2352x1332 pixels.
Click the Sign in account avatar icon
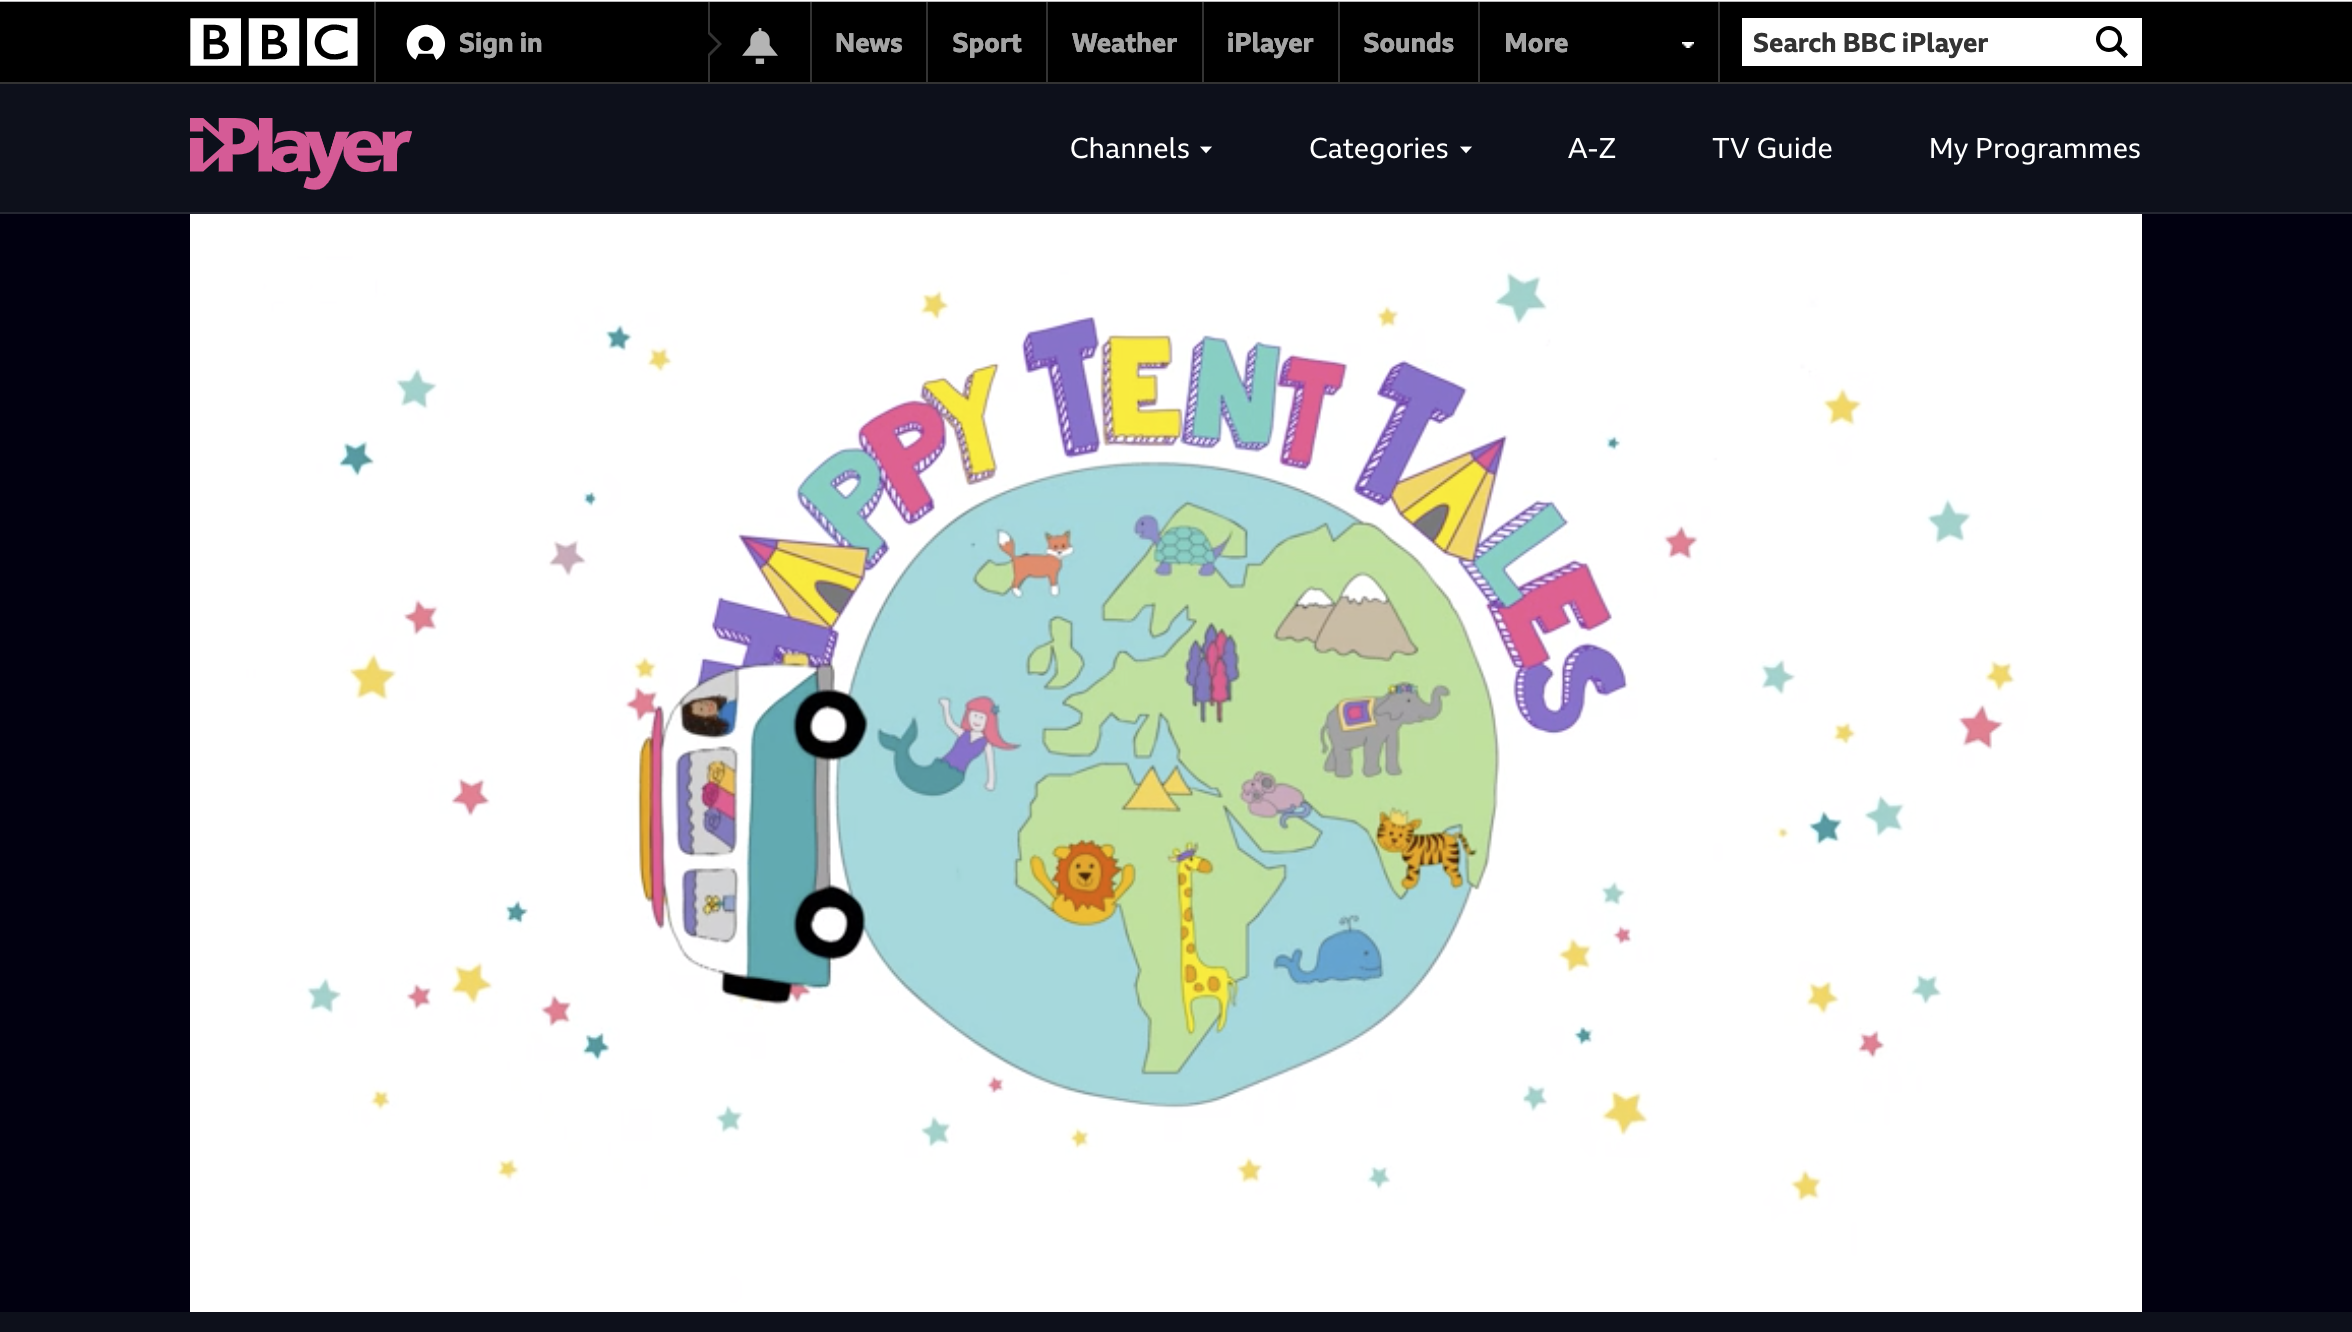click(x=425, y=43)
